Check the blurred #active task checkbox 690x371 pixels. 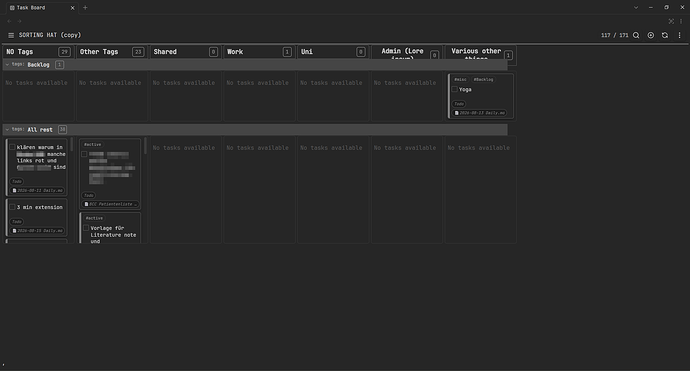[84, 154]
